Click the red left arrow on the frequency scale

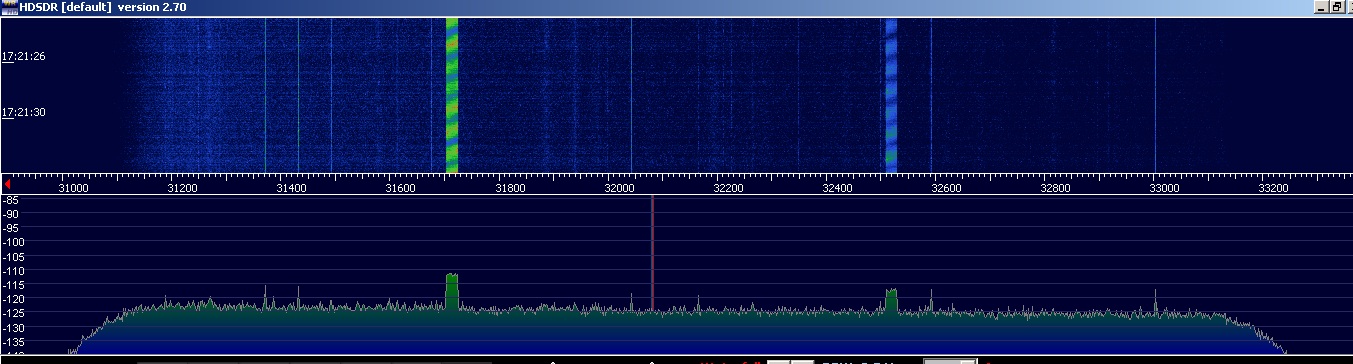(7, 185)
